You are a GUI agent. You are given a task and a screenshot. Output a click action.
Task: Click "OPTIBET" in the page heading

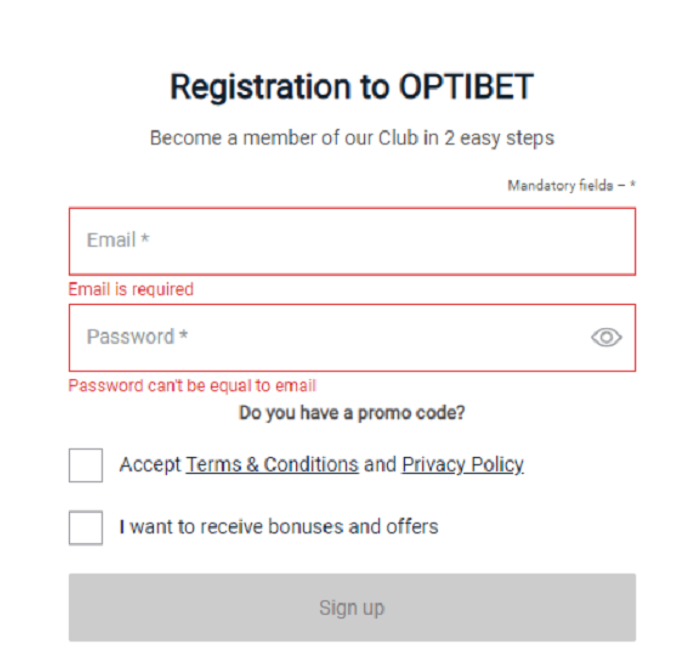tap(466, 87)
